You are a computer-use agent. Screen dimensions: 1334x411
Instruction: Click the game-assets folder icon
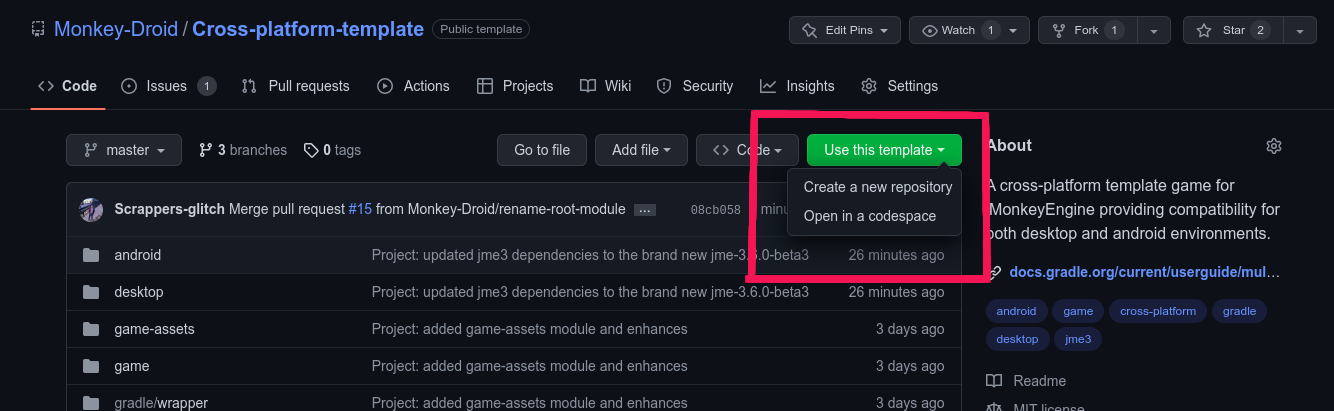tap(91, 329)
